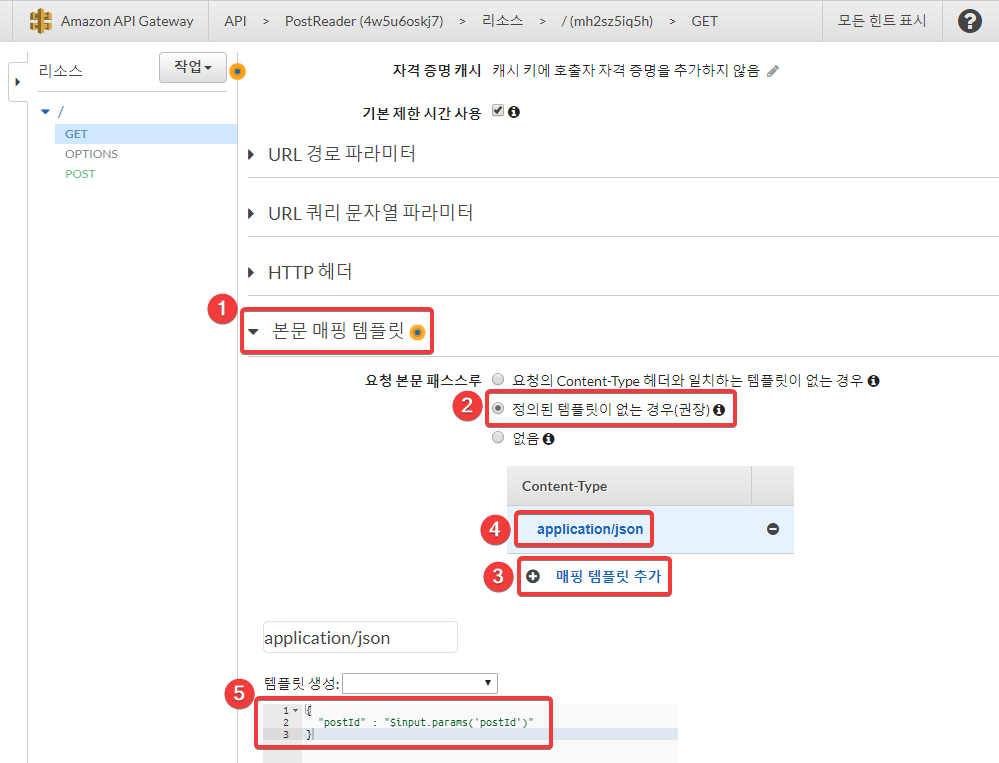Viewport: 999px width, 763px height.
Task: Select radio 정의된 템플릿이 없는 경우(권장)
Action: 498,408
